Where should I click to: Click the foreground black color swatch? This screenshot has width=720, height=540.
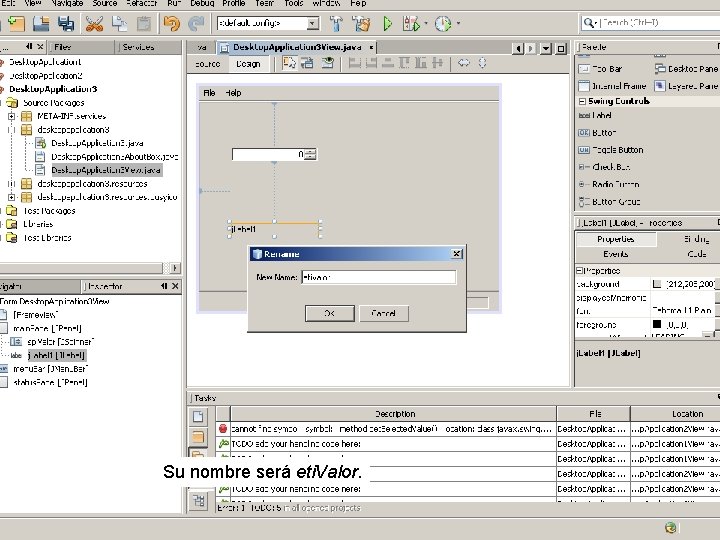tap(657, 325)
